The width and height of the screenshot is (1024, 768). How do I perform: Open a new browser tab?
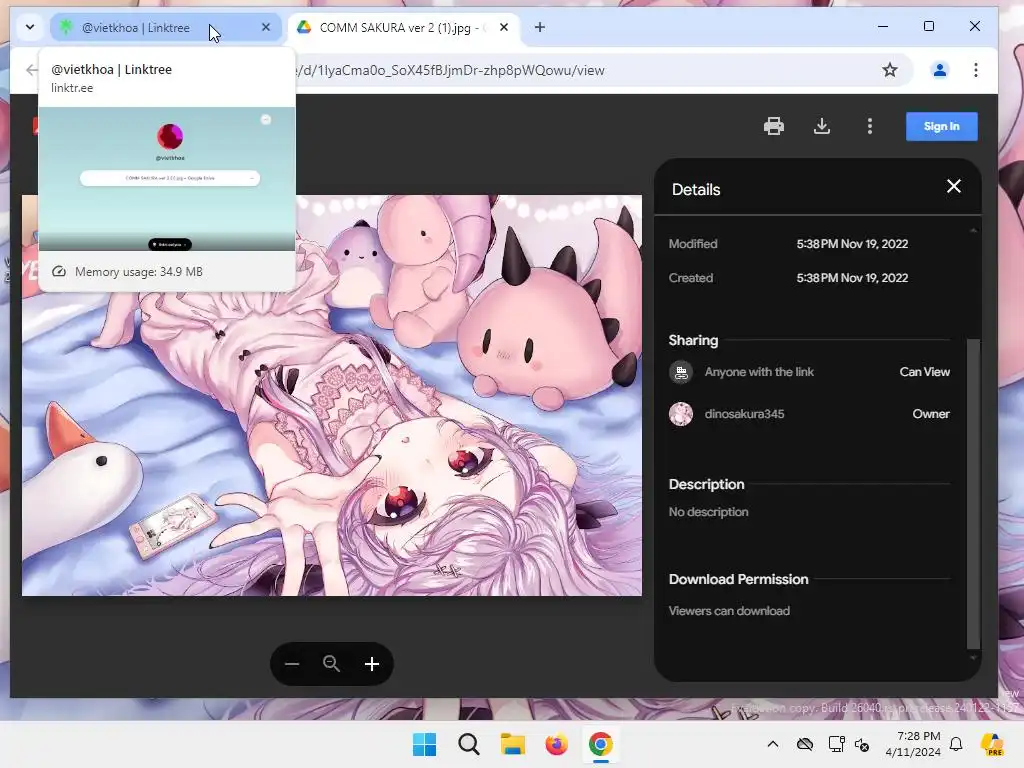pyautogui.click(x=540, y=27)
